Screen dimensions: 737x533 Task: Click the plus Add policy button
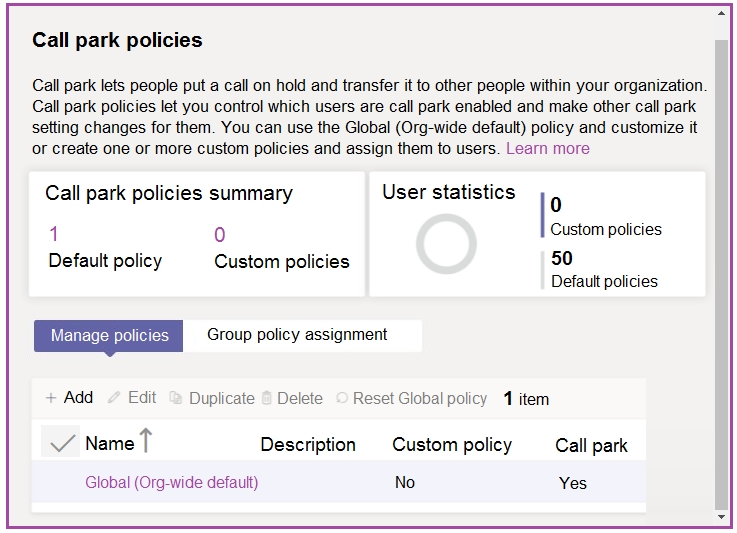[68, 398]
